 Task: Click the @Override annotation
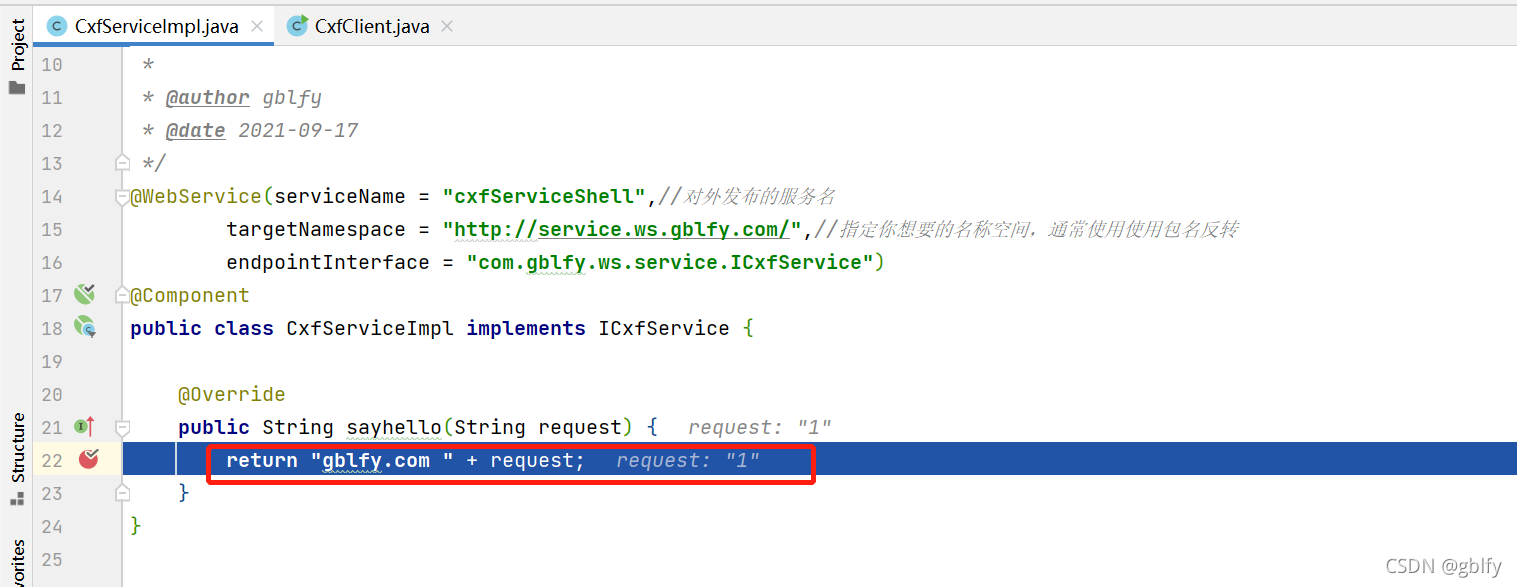(x=232, y=394)
